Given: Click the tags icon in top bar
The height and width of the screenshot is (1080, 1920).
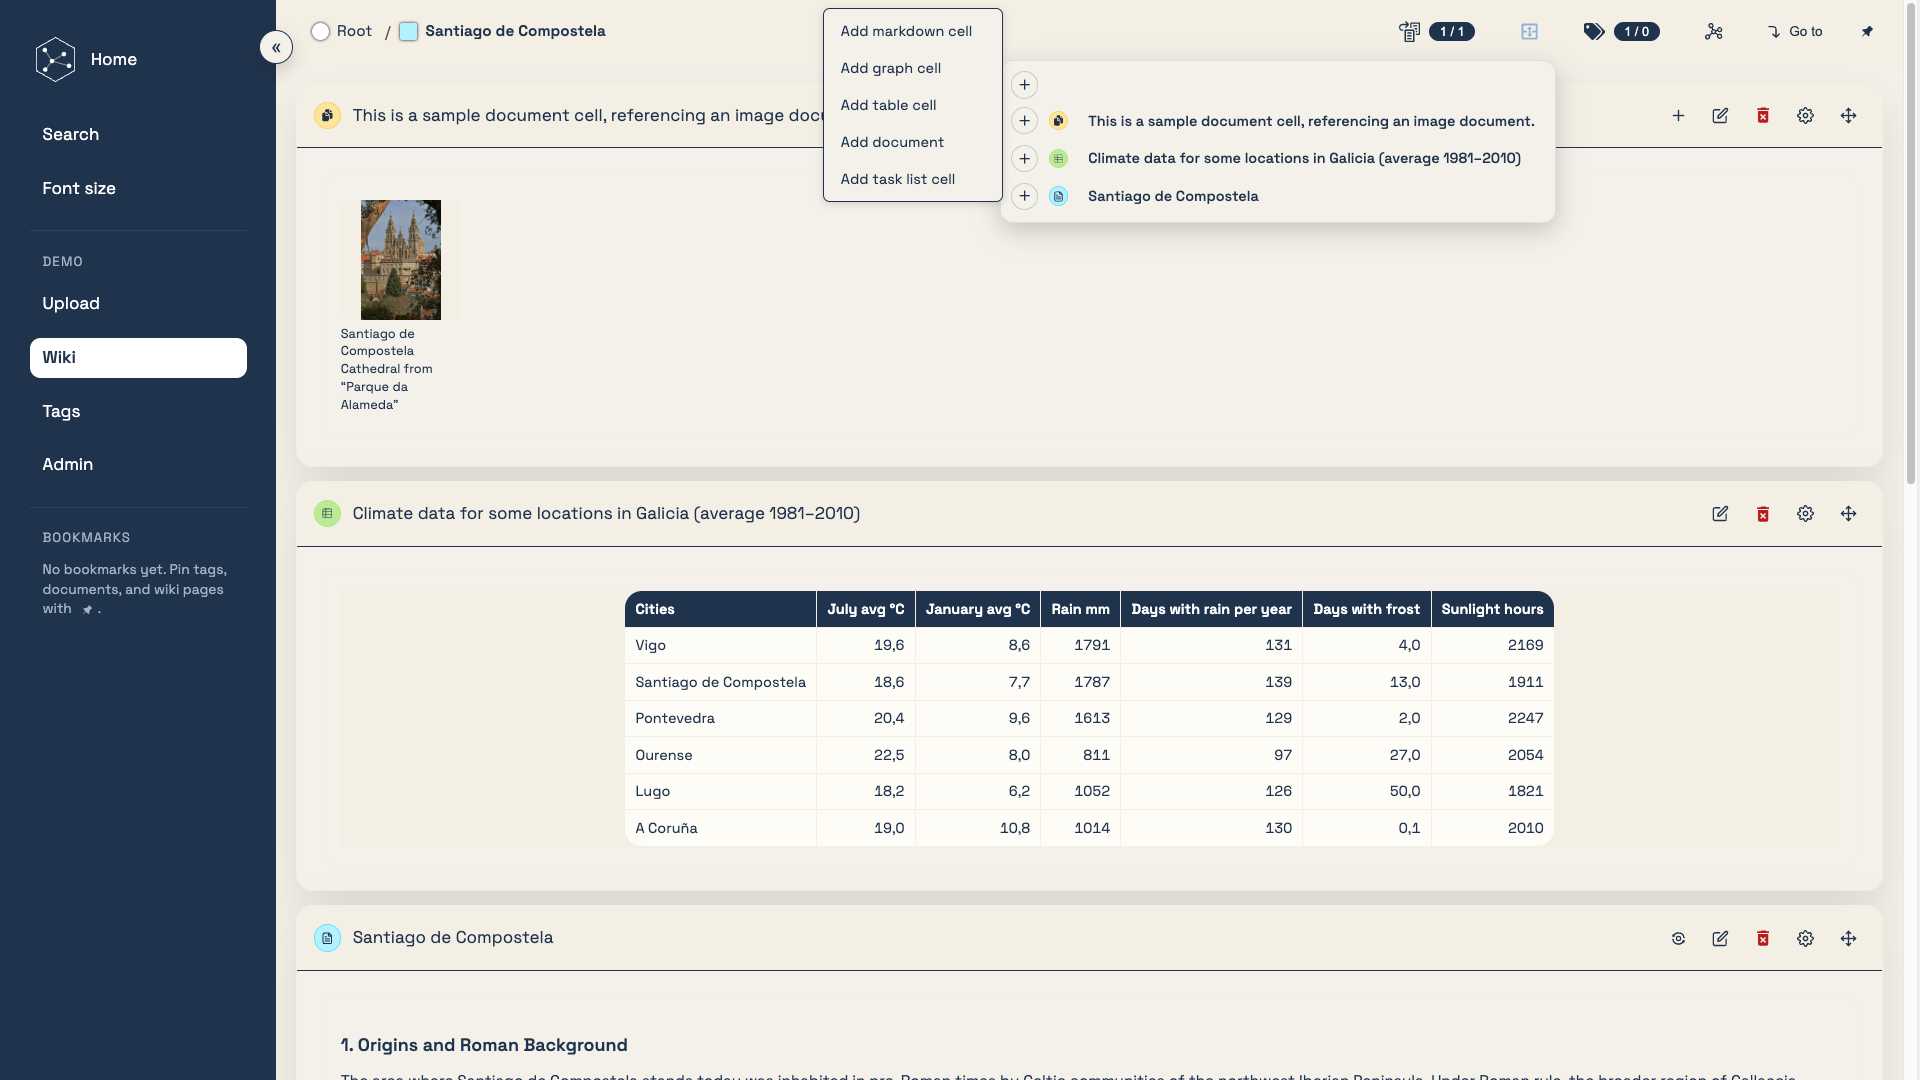Looking at the screenshot, I should [x=1594, y=32].
